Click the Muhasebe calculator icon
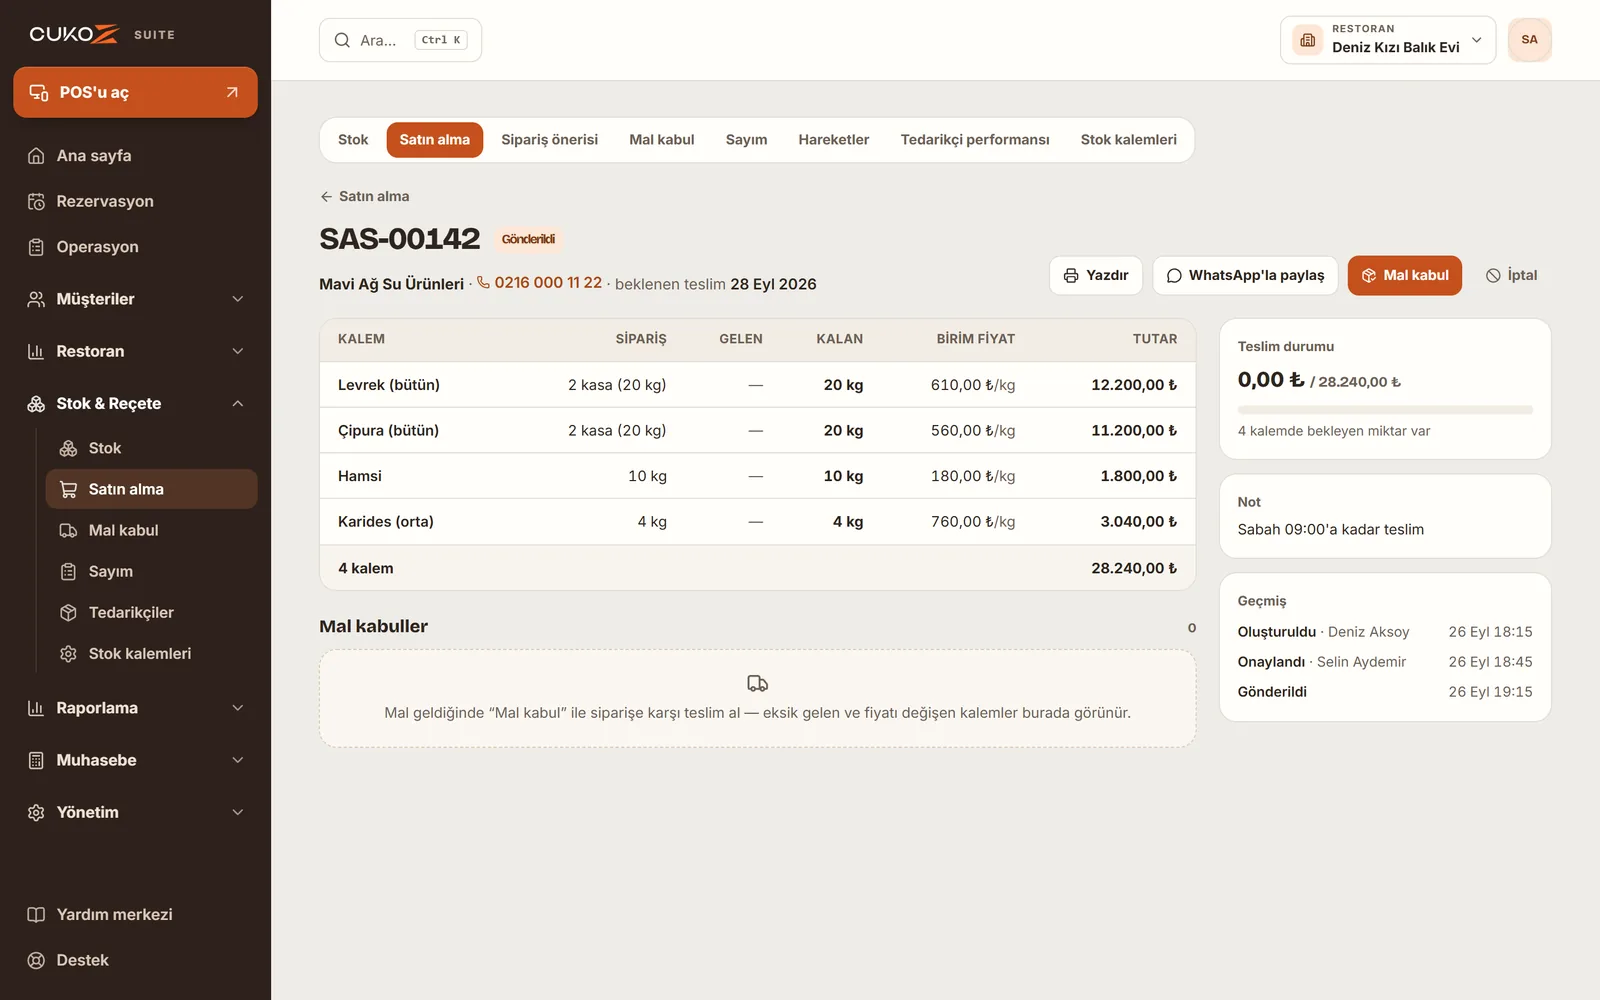Viewport: 1600px width, 1000px height. coord(36,760)
